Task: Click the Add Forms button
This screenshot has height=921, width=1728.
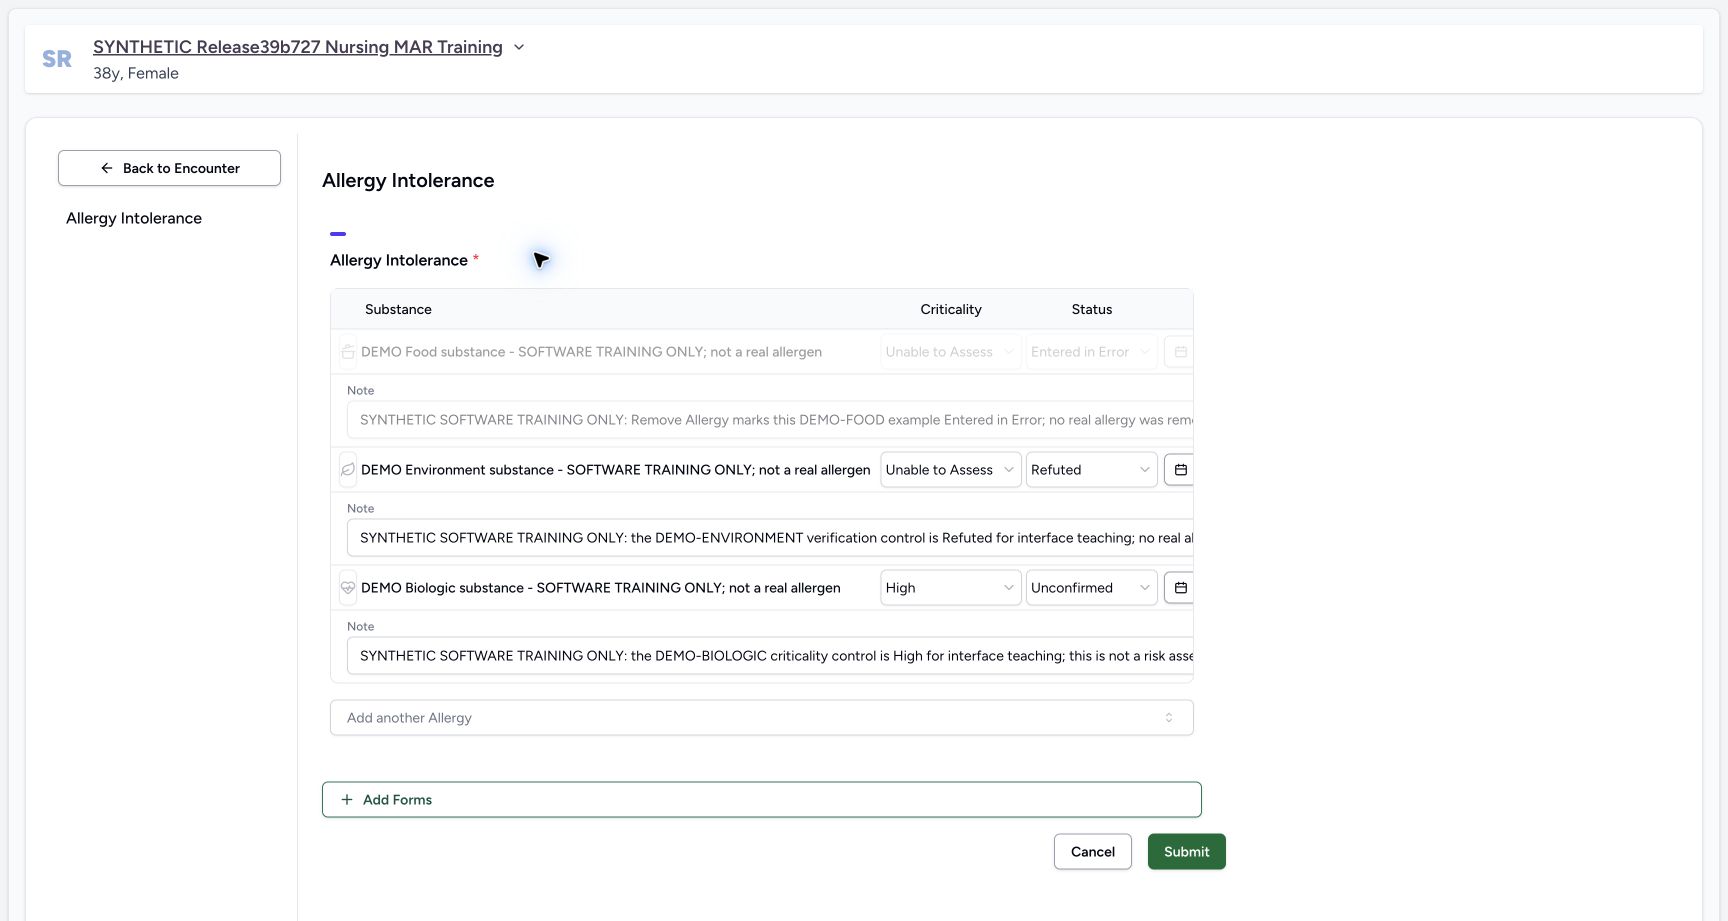Action: click(x=762, y=800)
